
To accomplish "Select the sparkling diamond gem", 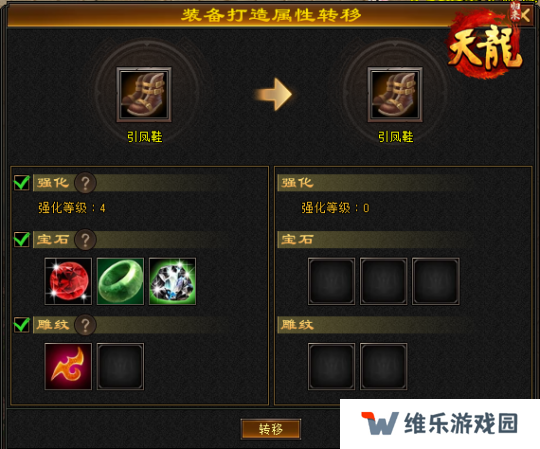I will point(173,281).
